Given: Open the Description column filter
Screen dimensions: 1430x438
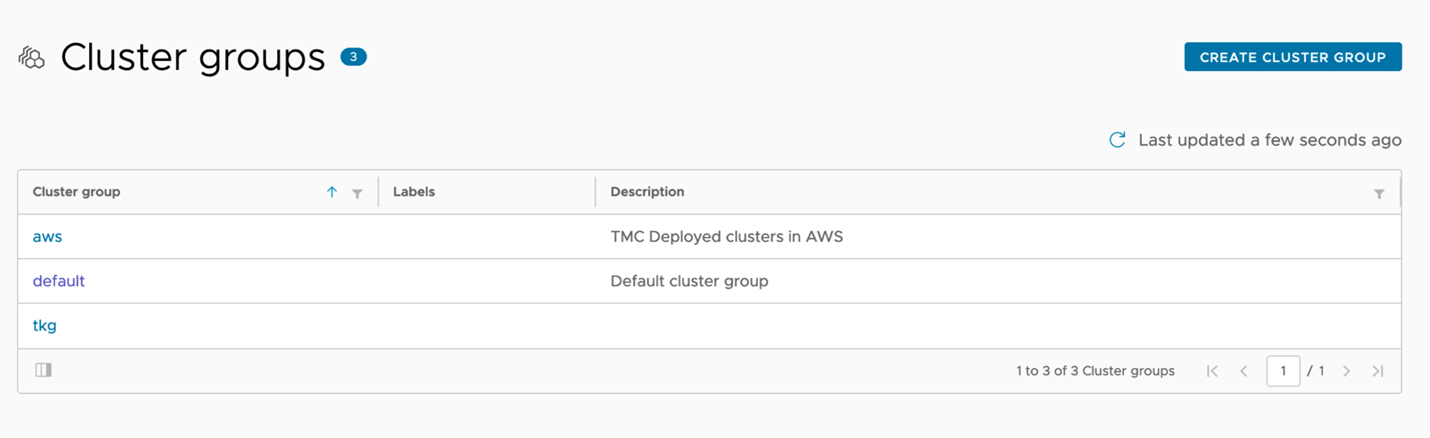Looking at the screenshot, I should [x=1379, y=193].
